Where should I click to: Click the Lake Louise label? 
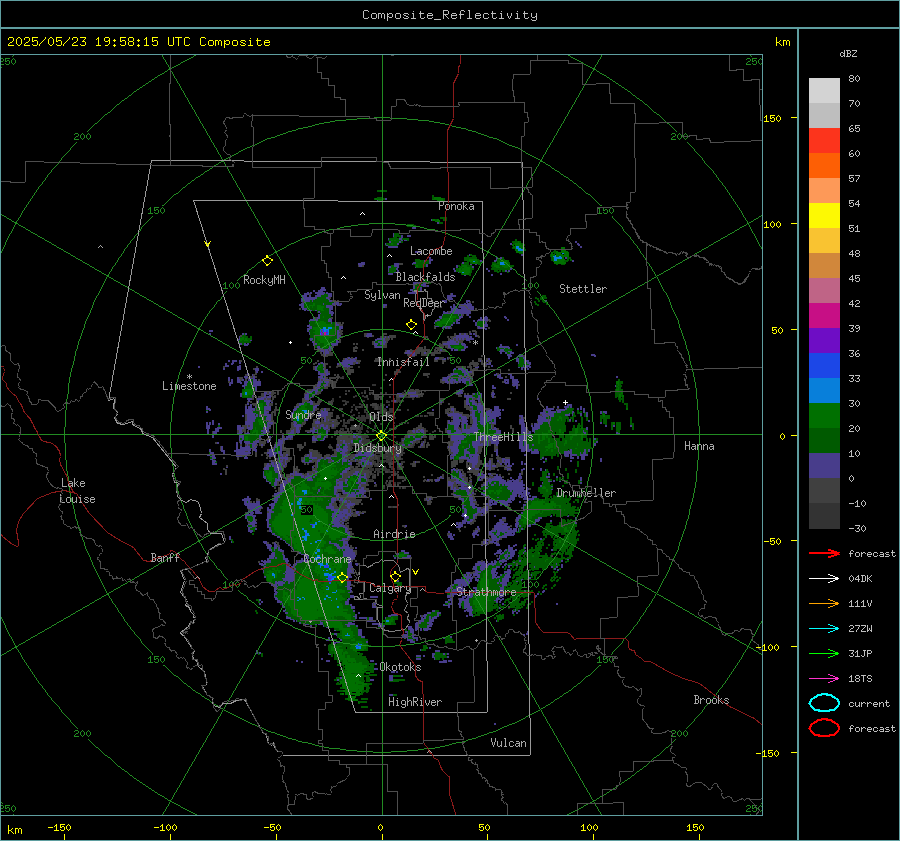point(77,491)
